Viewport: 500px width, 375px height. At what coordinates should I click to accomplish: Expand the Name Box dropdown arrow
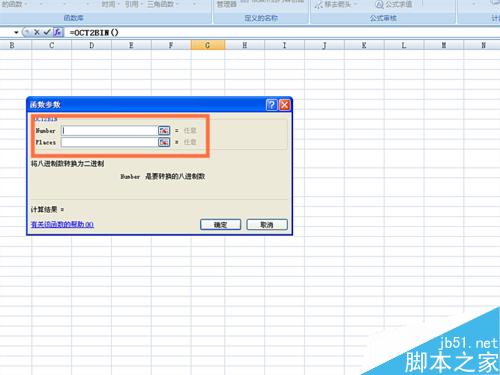[16, 33]
